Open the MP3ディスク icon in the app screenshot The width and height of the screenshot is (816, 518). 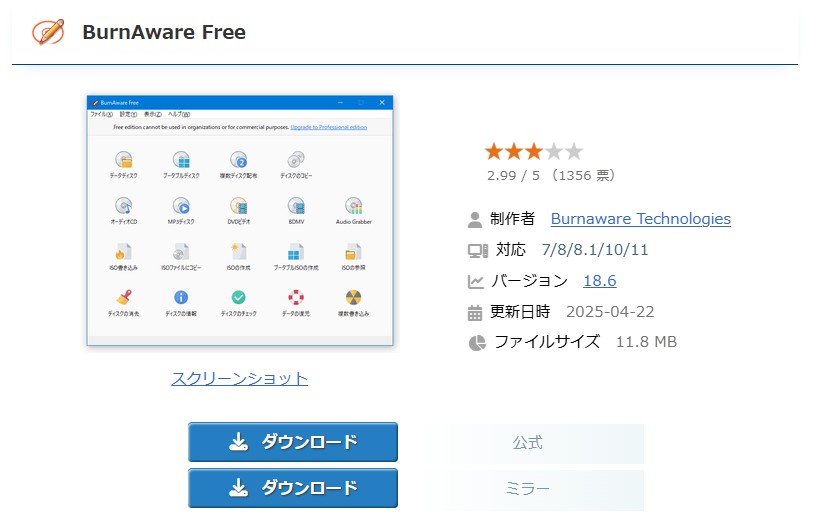[181, 206]
